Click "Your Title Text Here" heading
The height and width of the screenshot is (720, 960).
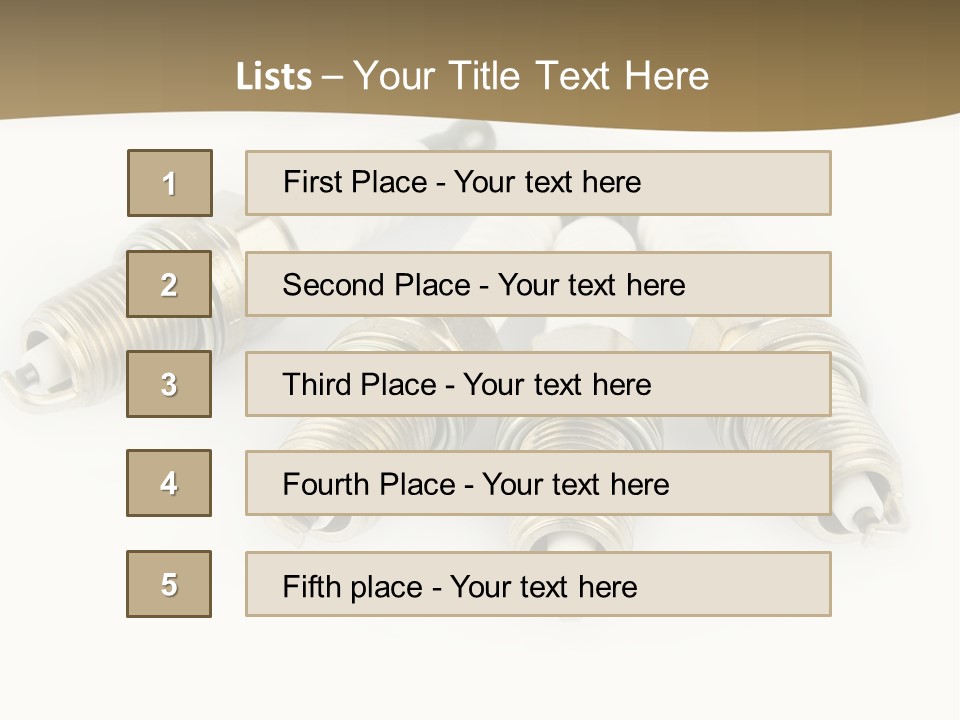click(x=531, y=76)
